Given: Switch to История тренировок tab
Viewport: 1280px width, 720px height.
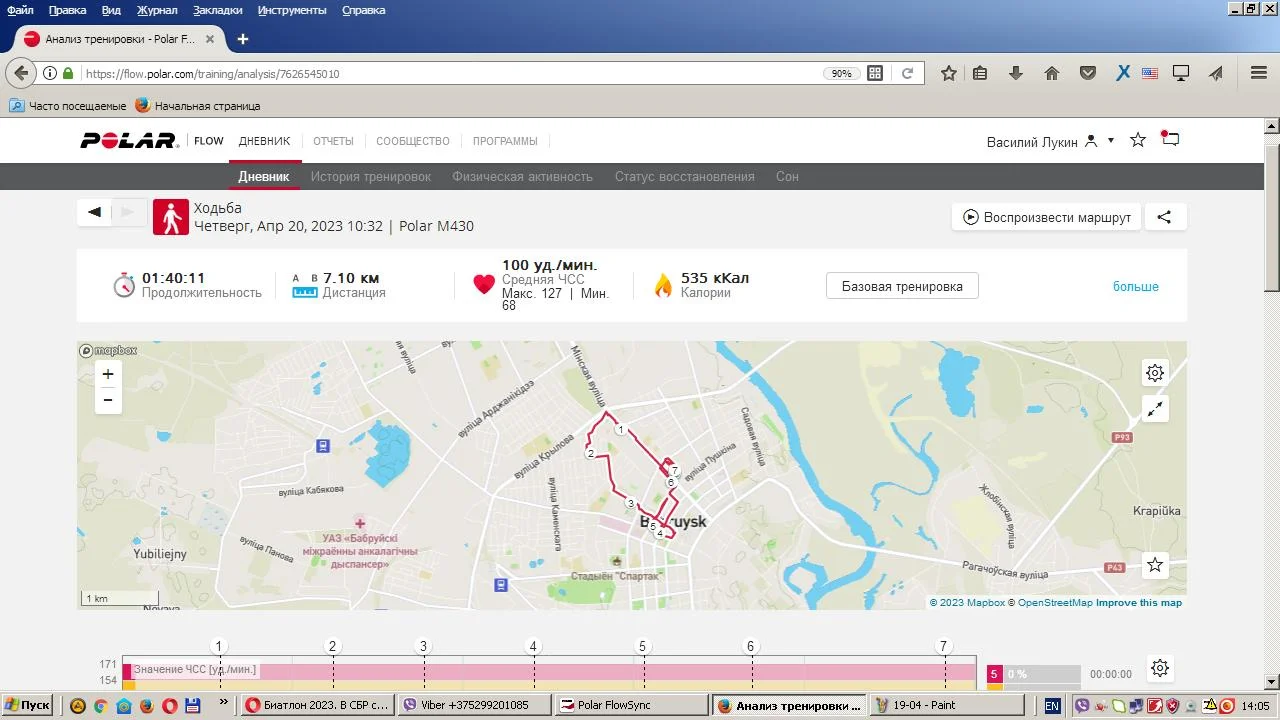Looking at the screenshot, I should (x=370, y=177).
